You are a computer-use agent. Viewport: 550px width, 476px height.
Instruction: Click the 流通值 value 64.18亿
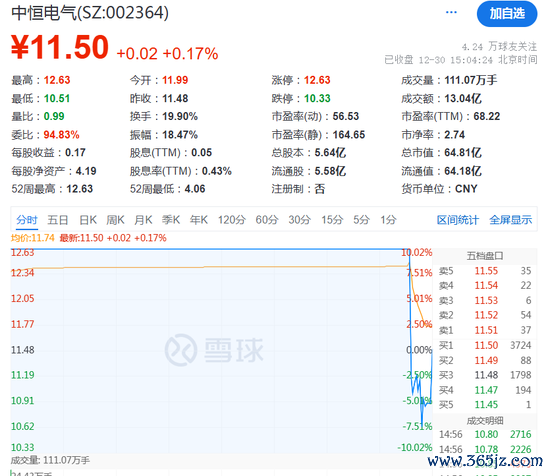click(463, 171)
